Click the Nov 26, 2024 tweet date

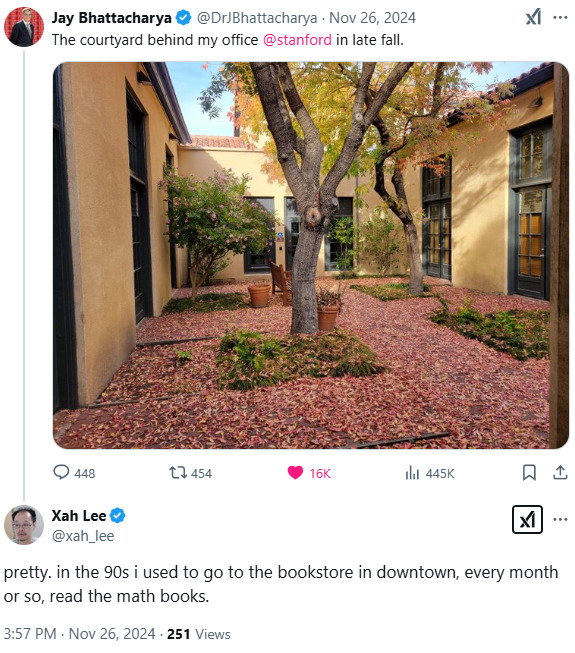[372, 18]
